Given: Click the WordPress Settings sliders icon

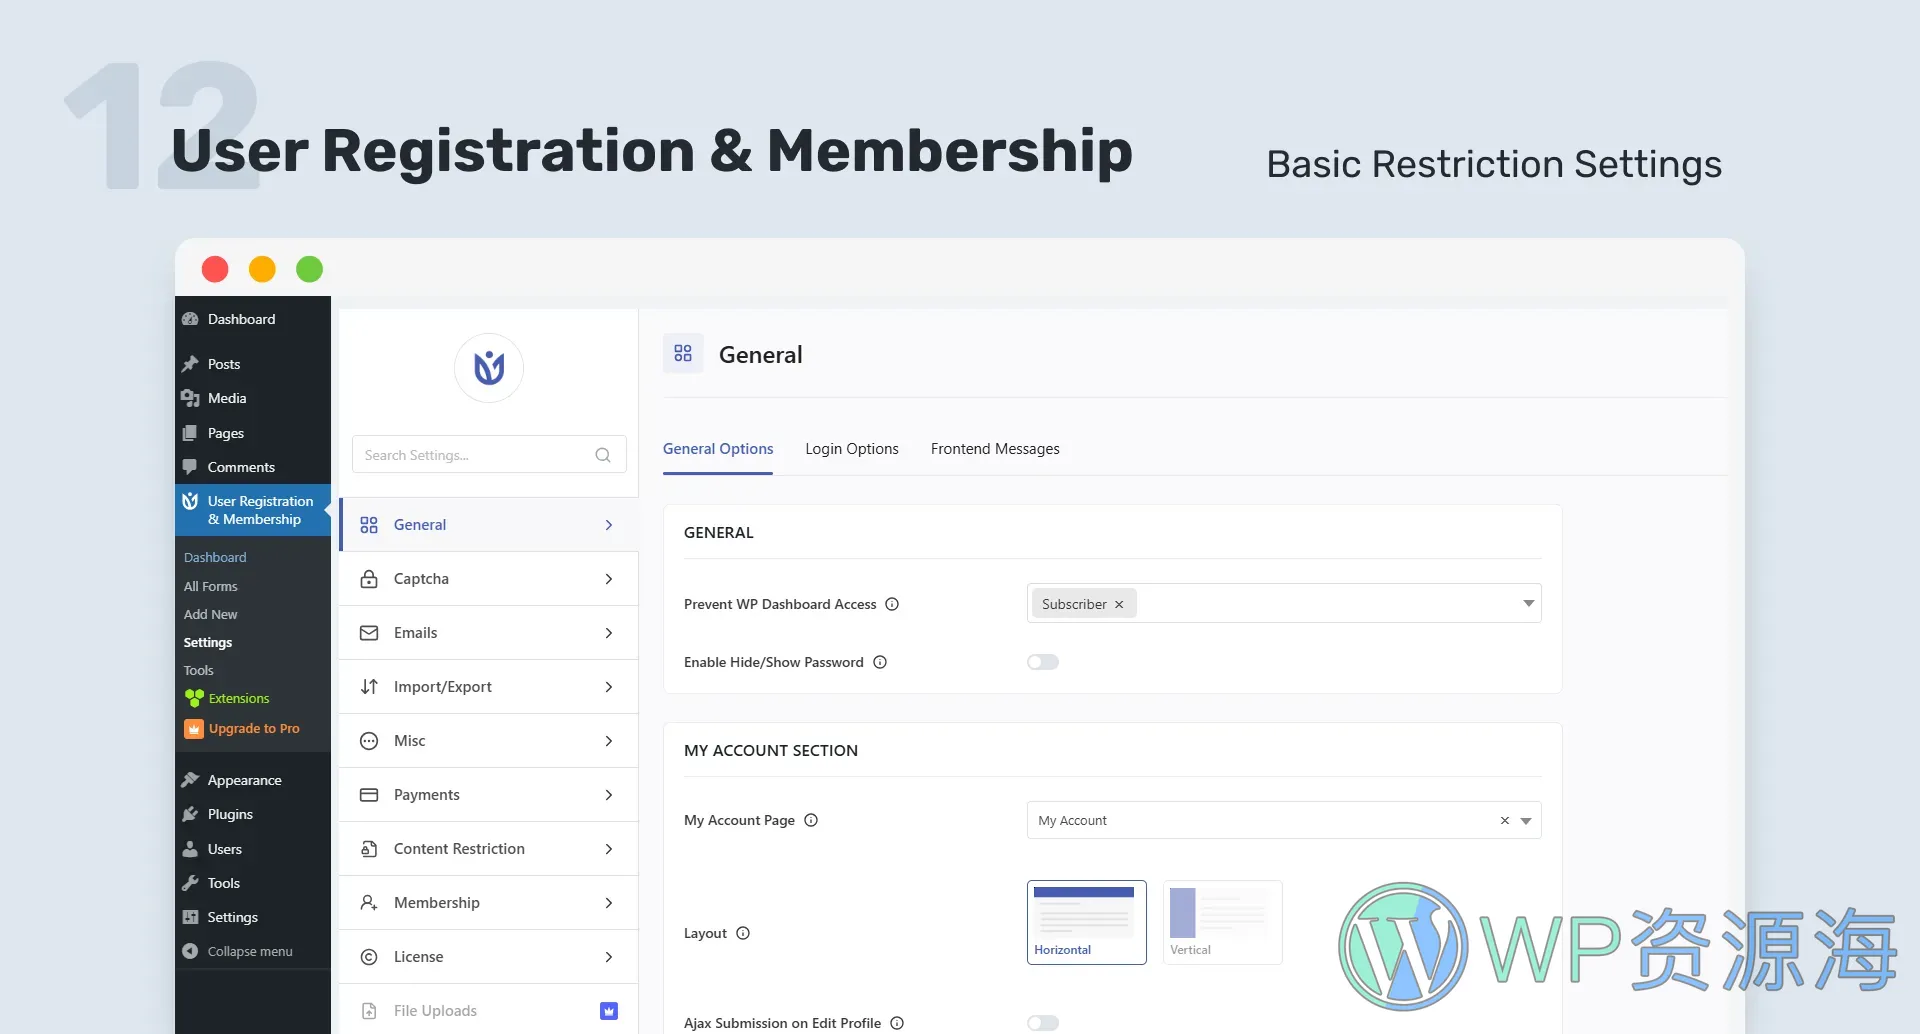Looking at the screenshot, I should (190, 917).
